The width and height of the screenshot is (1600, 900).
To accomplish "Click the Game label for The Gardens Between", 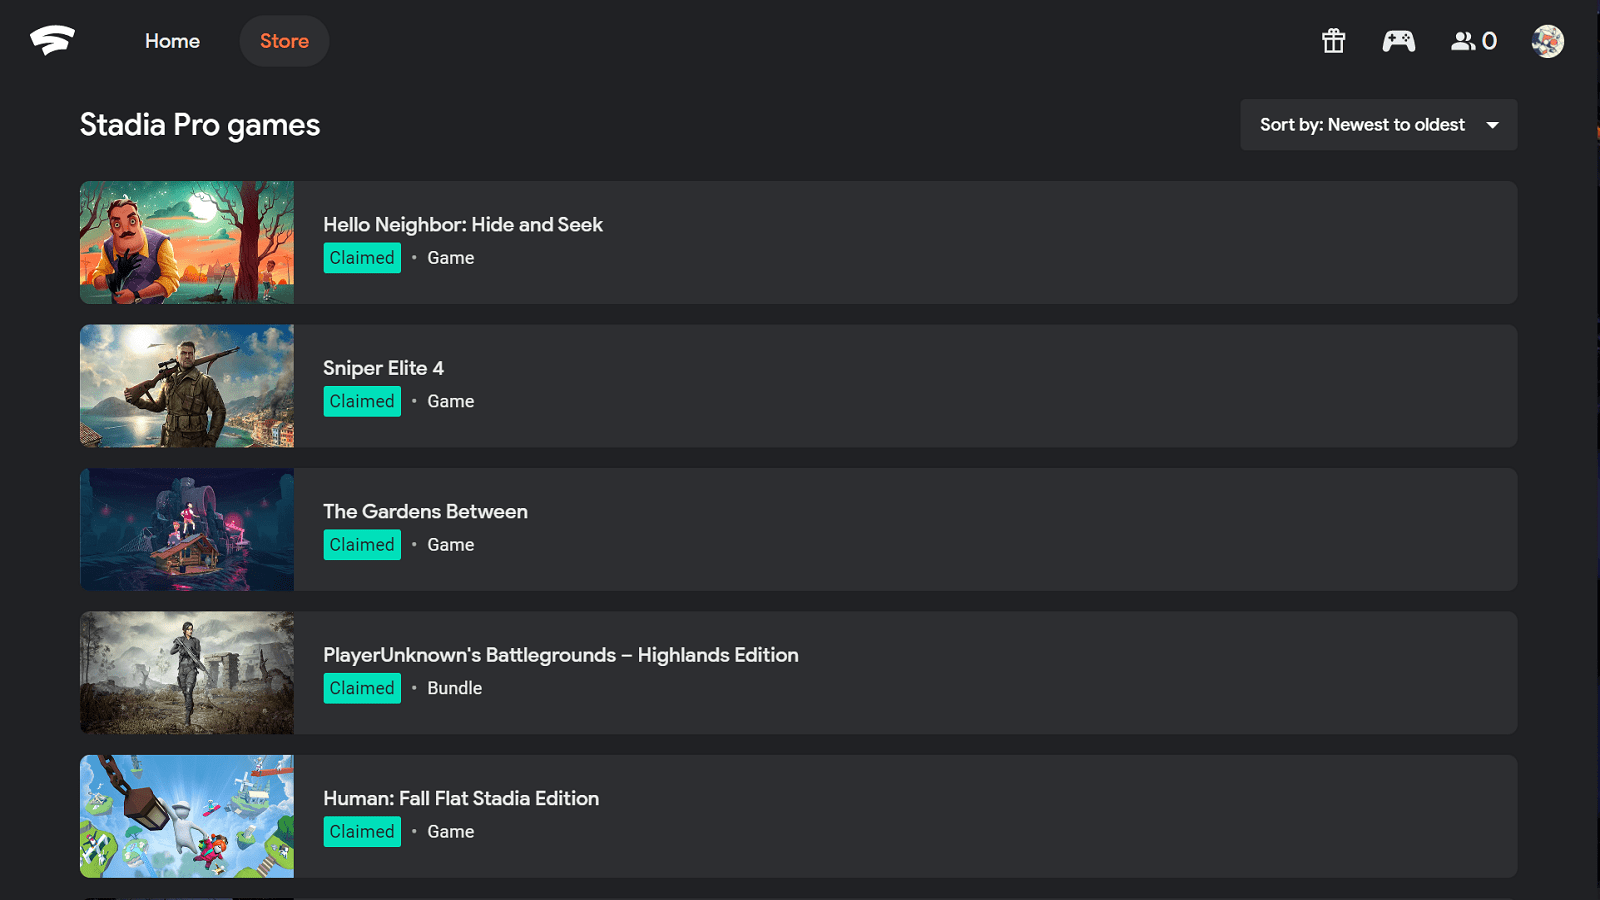I will 451,545.
